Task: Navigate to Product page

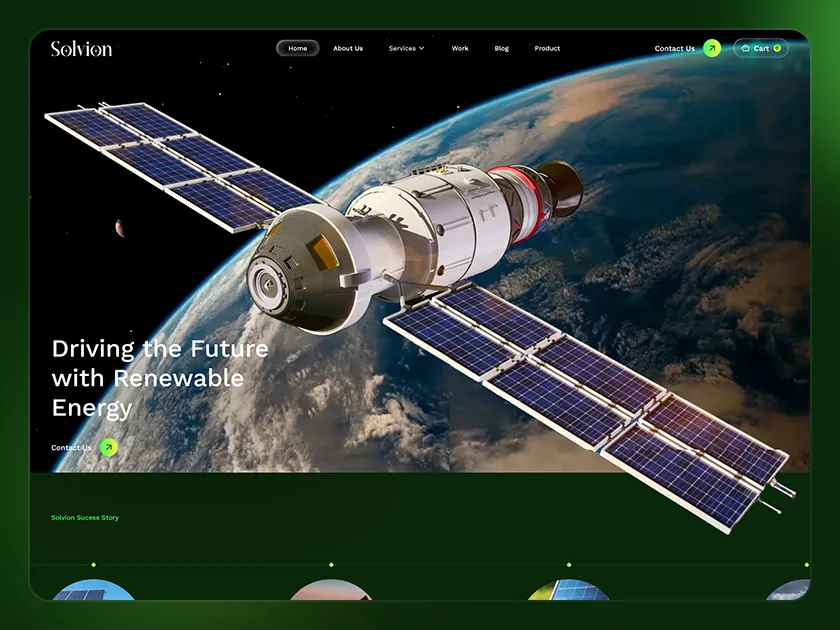Action: (x=547, y=48)
